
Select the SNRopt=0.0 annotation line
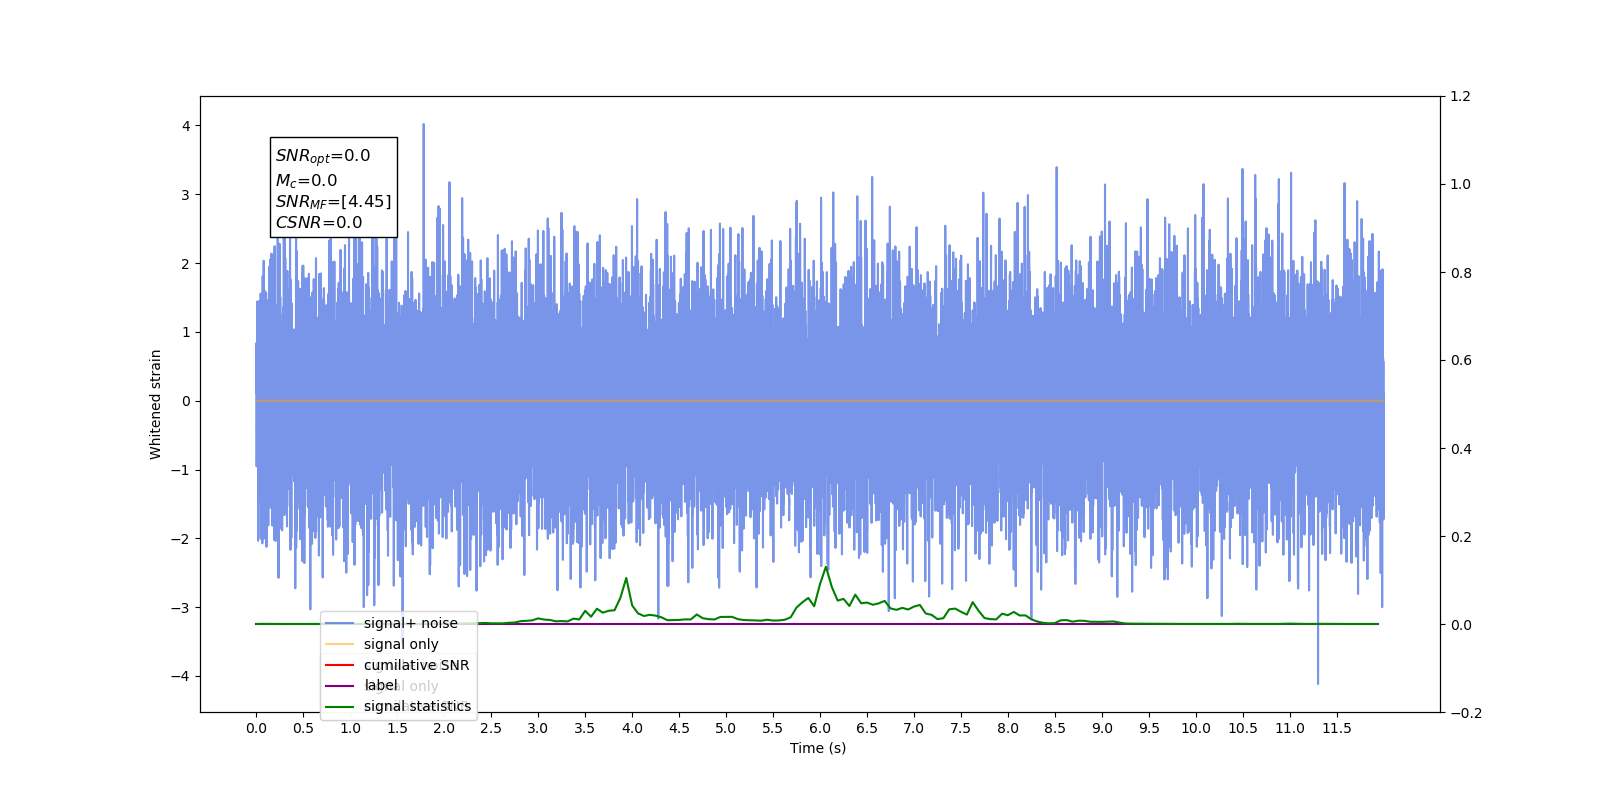pos(323,156)
